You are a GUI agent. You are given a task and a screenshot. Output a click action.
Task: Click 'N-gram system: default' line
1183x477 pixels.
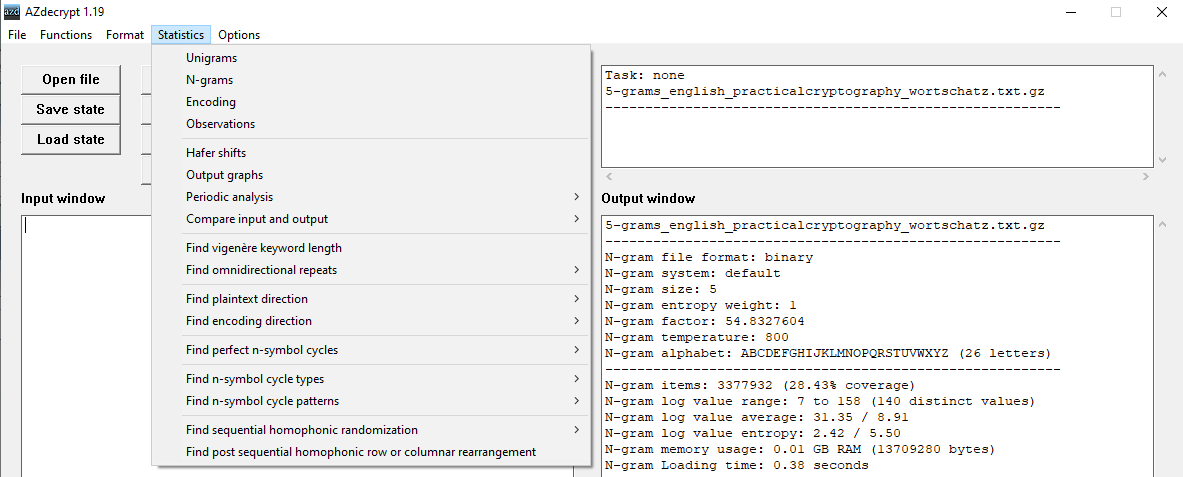tap(693, 273)
